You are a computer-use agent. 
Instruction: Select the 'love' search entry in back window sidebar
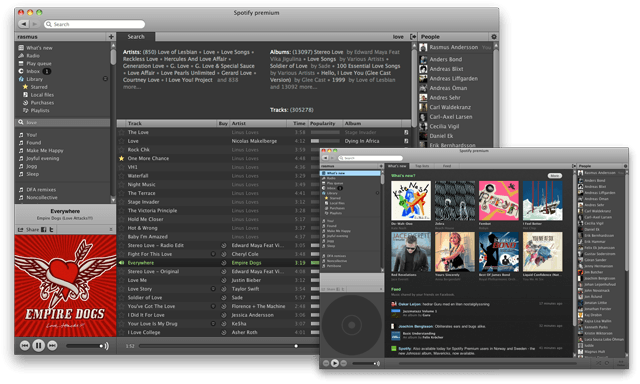click(63, 122)
